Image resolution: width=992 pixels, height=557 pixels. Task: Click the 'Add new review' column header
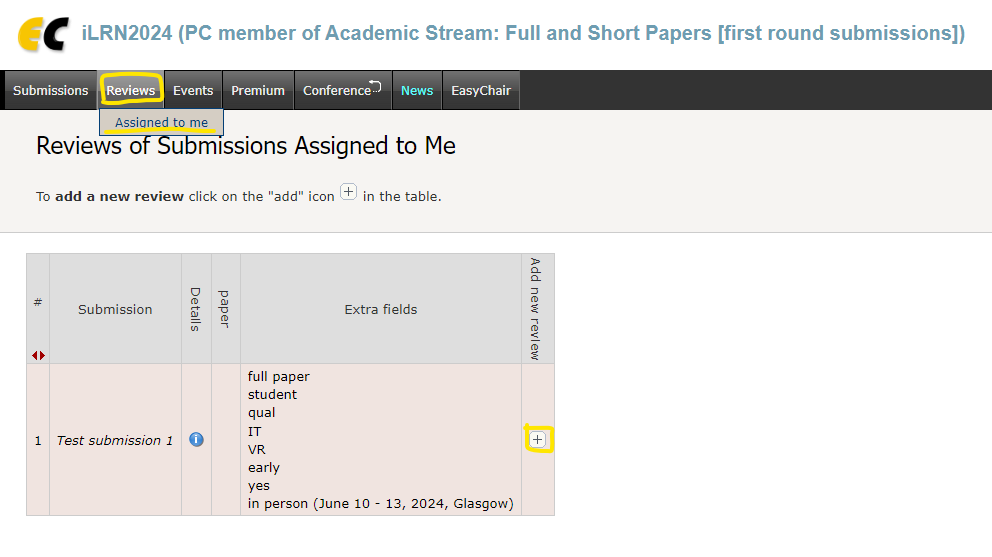click(535, 309)
